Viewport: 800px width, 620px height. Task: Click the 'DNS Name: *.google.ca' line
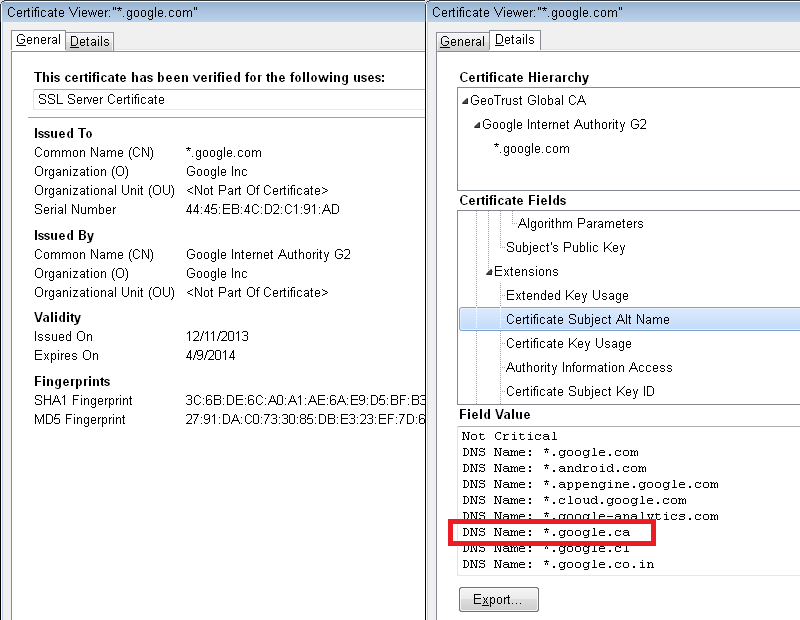pos(546,532)
